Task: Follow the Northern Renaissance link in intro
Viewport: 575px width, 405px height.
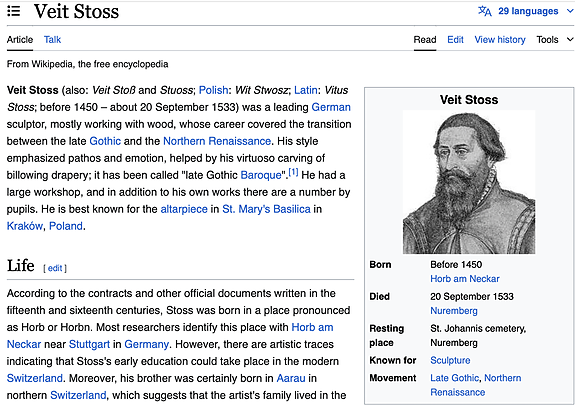Action: [x=217, y=141]
